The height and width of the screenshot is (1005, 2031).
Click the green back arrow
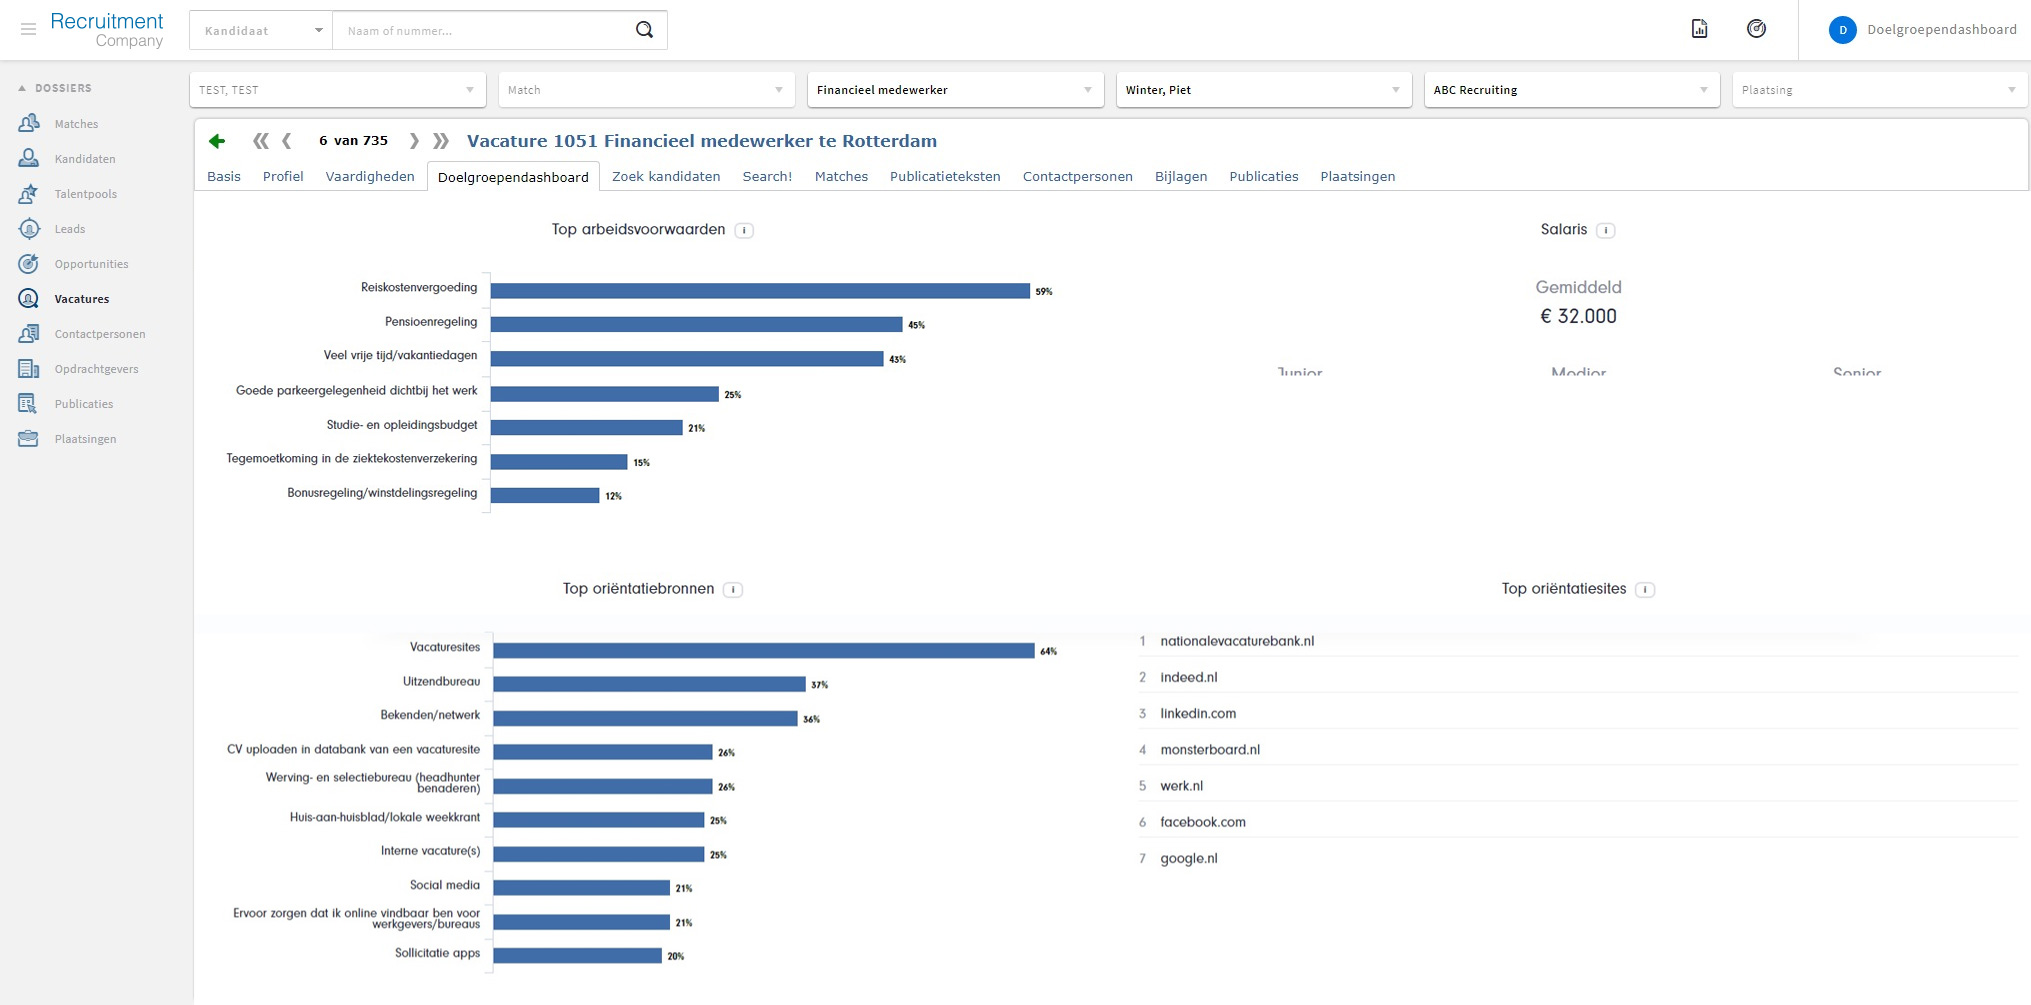click(x=217, y=141)
